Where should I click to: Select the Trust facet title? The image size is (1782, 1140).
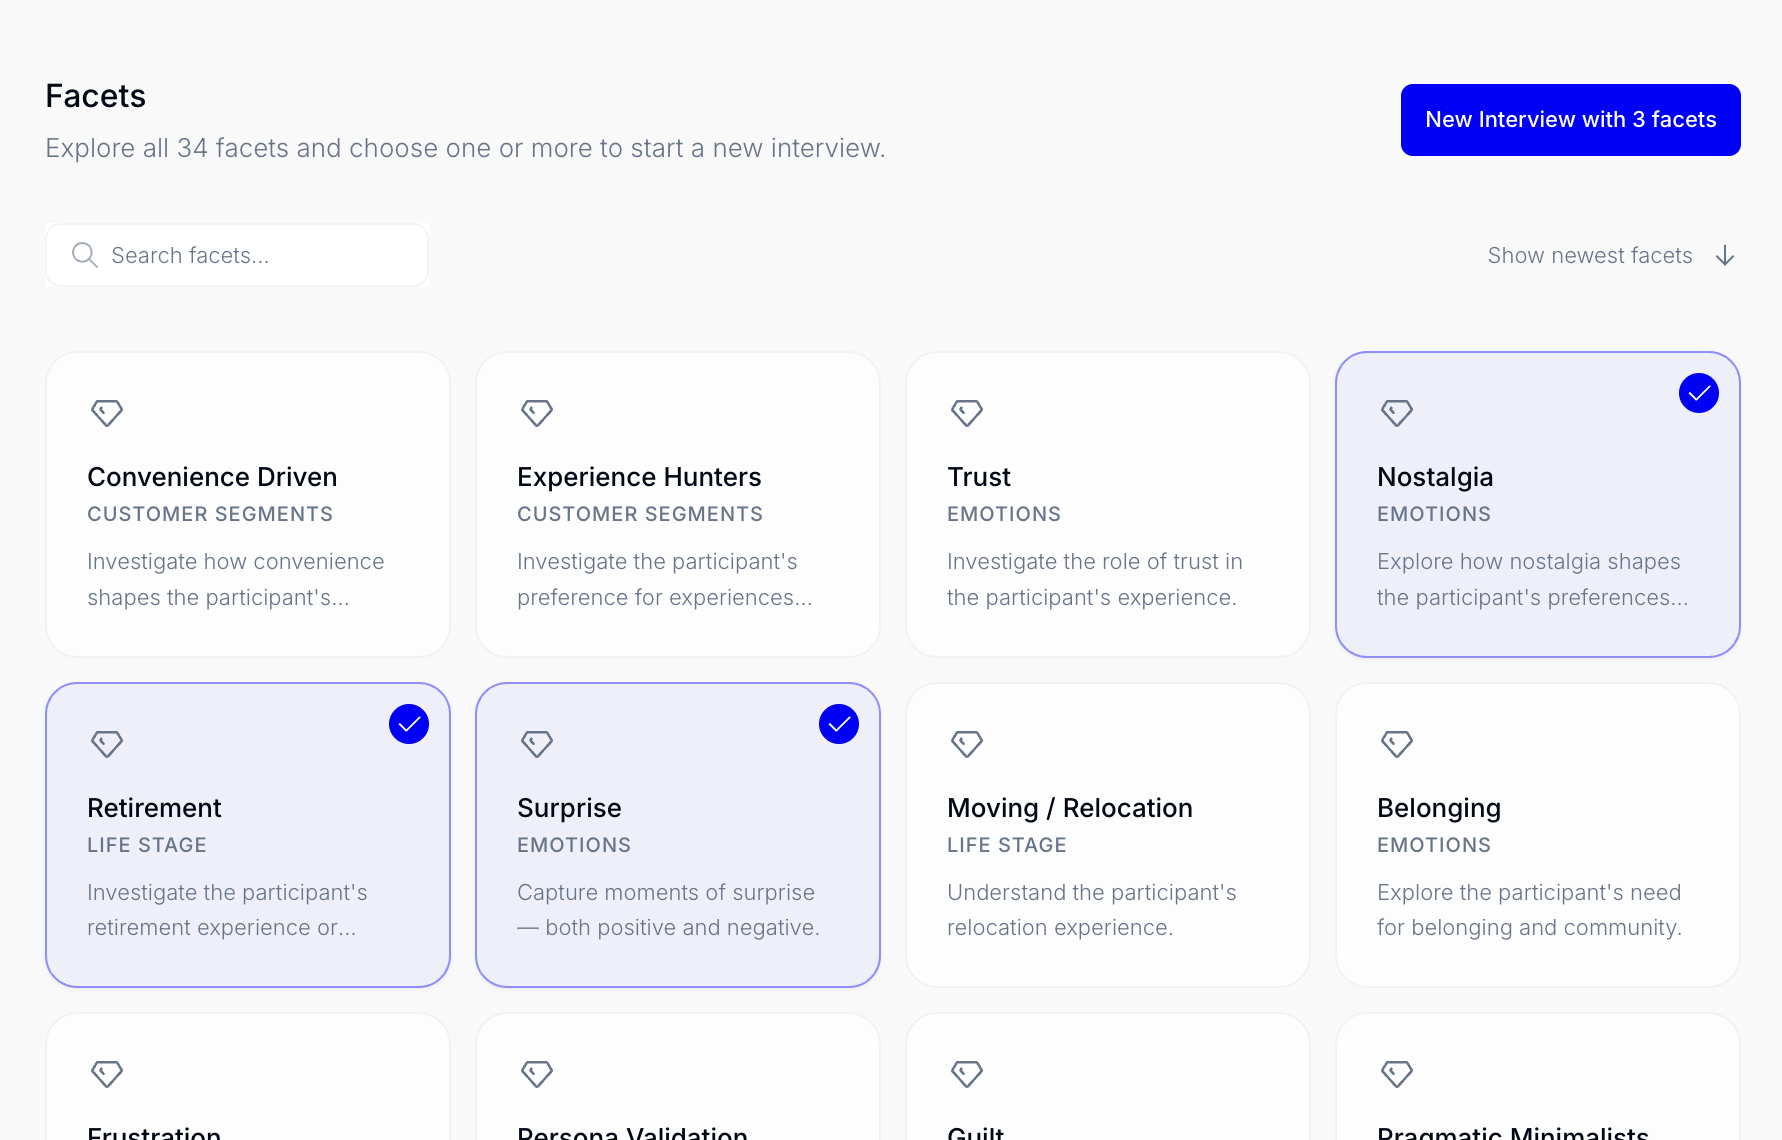(979, 477)
